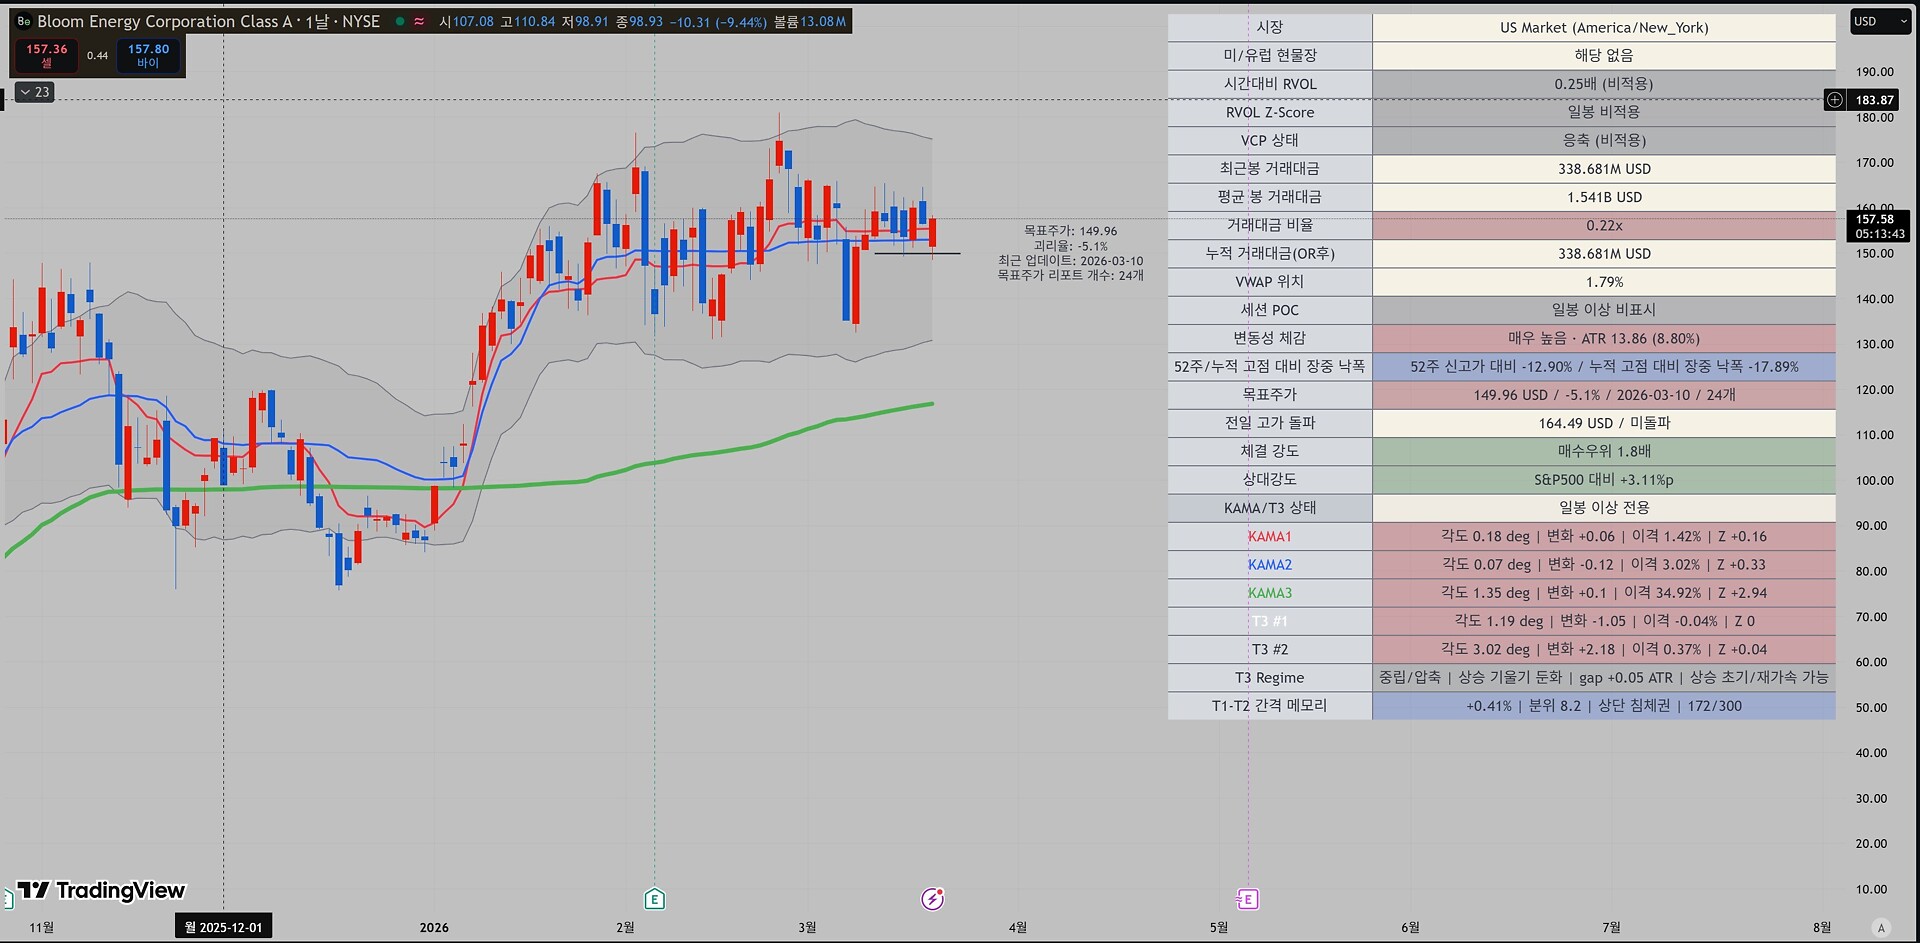Click the '164.49 USD / 미돌파' cell
The height and width of the screenshot is (943, 1920).
[x=1604, y=423]
